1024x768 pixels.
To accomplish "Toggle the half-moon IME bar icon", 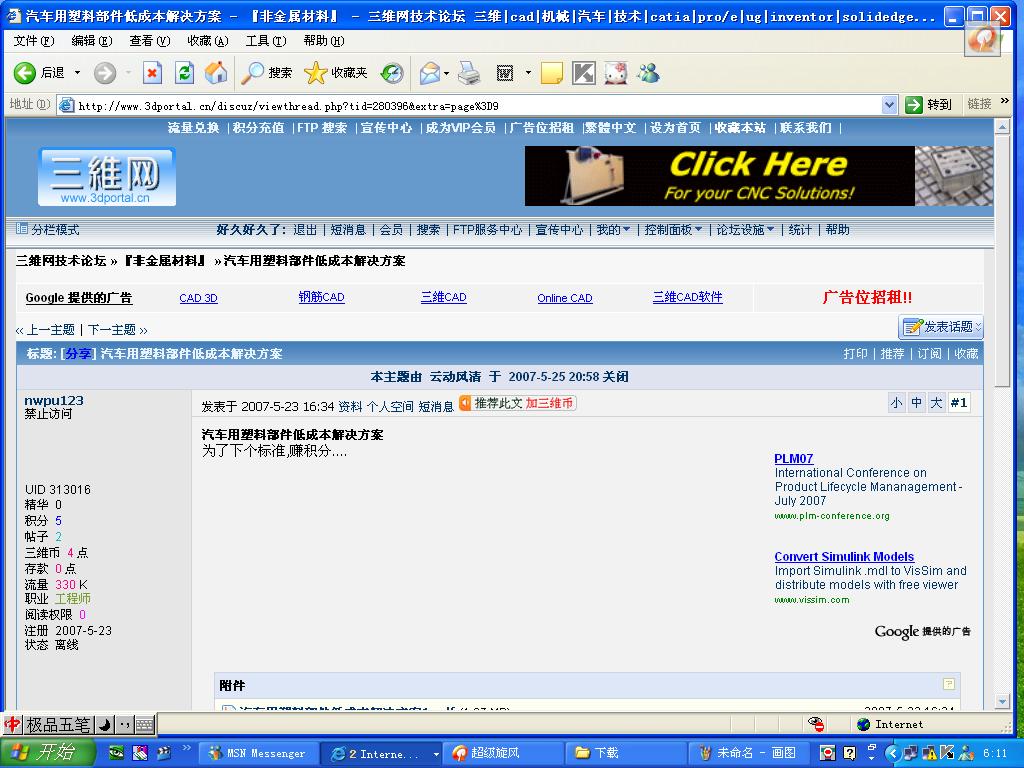I will point(104,724).
